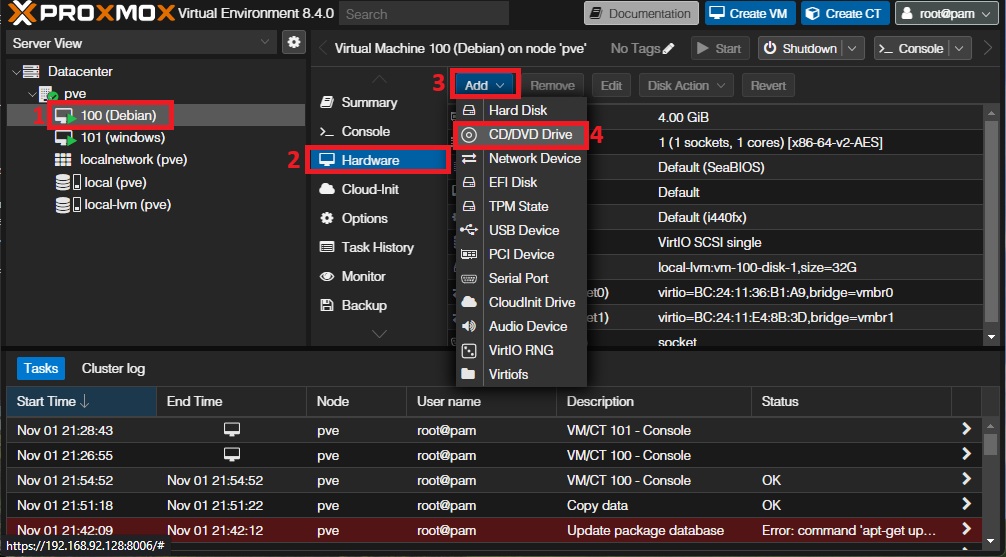The height and width of the screenshot is (557, 1006).
Task: Open the root@pam user menu
Action: 946,13
